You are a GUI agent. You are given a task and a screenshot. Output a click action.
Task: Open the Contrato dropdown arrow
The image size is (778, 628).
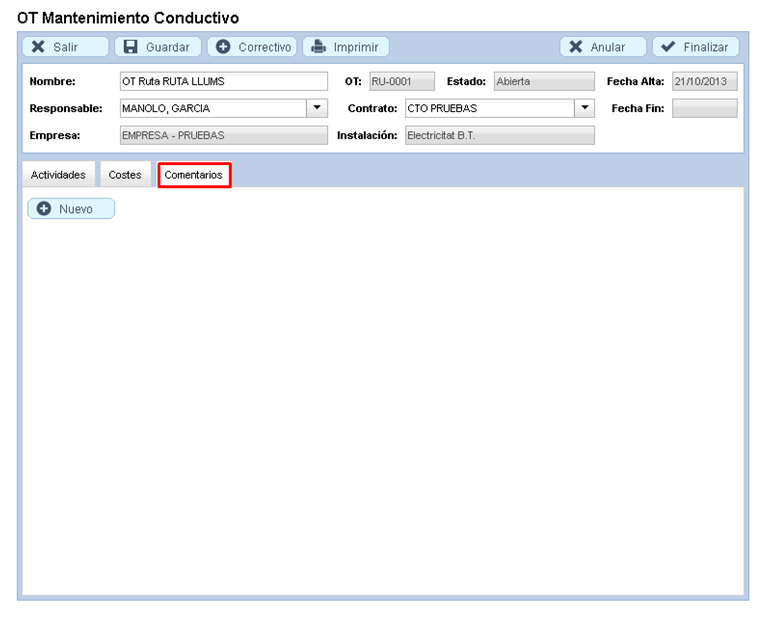tap(585, 108)
